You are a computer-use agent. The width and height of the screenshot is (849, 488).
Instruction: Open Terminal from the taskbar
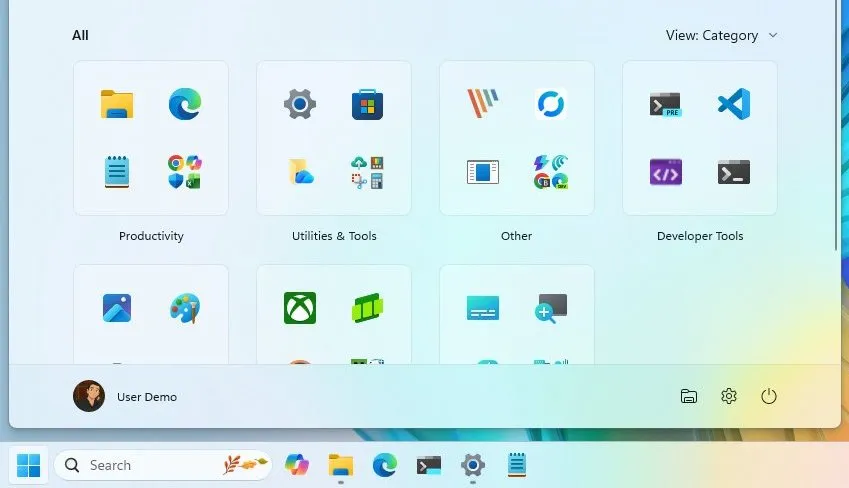(x=429, y=465)
